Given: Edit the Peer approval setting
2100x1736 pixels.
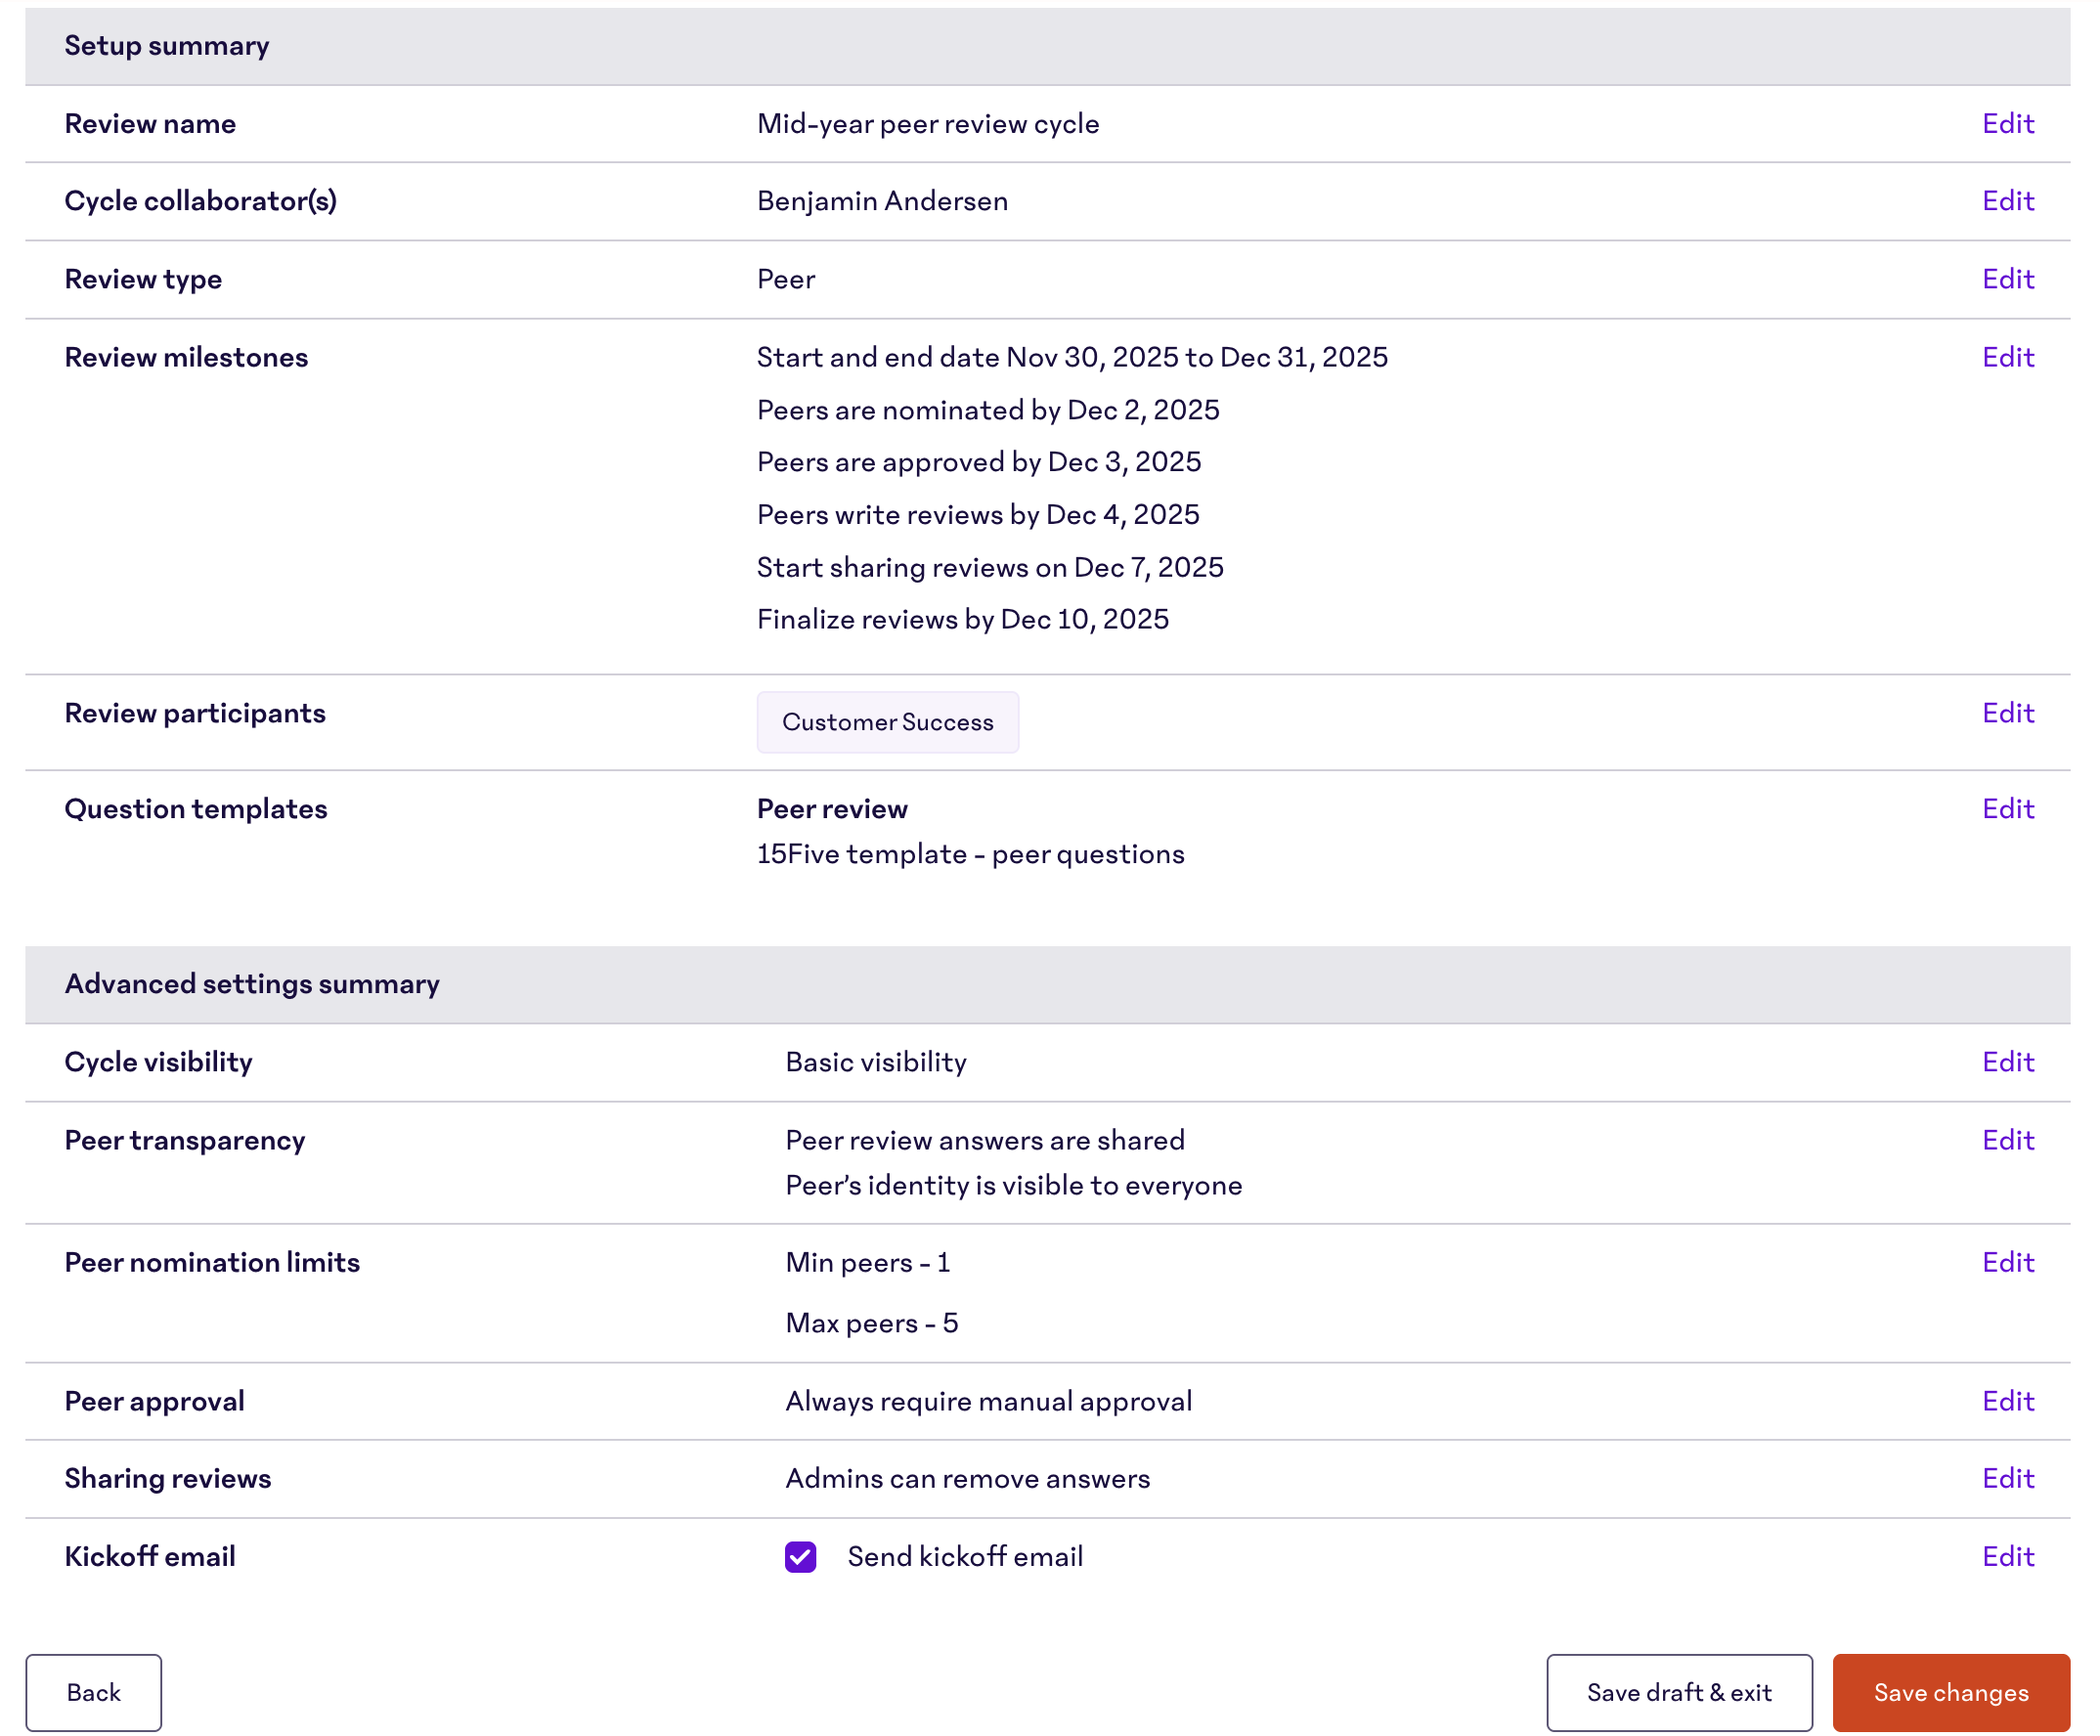Looking at the screenshot, I should pyautogui.click(x=2007, y=1401).
